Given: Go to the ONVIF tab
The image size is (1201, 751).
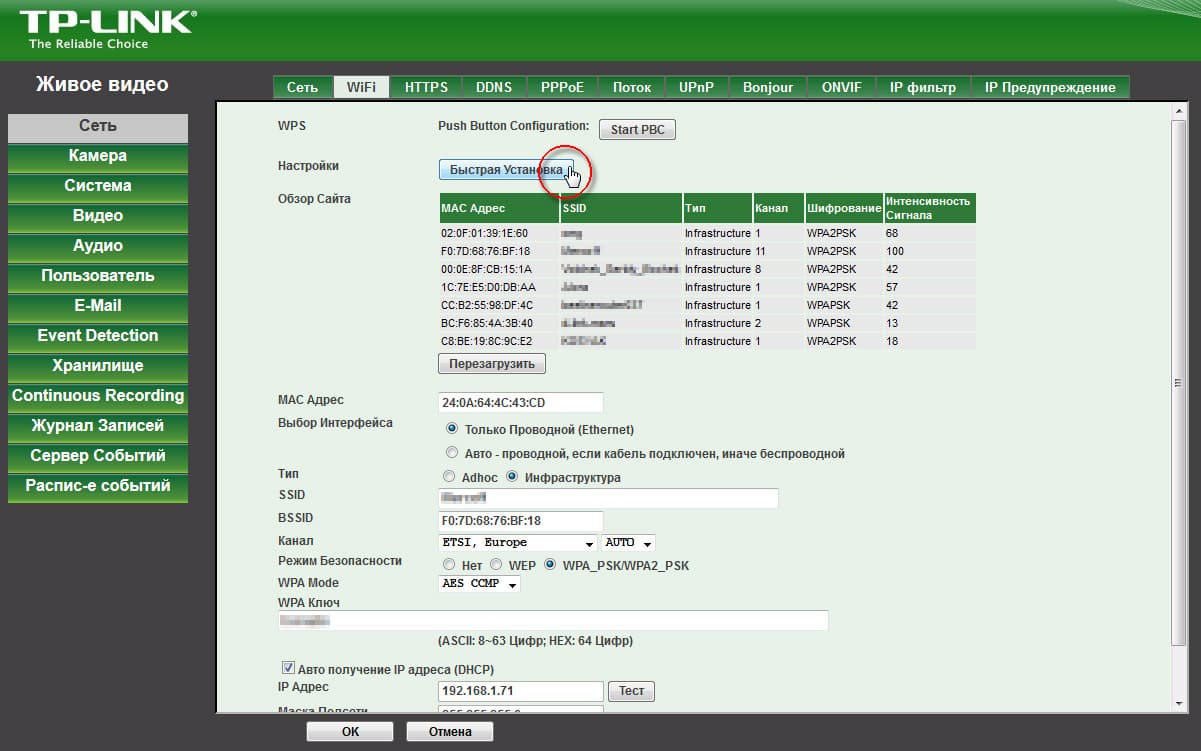Looking at the screenshot, I should point(841,87).
